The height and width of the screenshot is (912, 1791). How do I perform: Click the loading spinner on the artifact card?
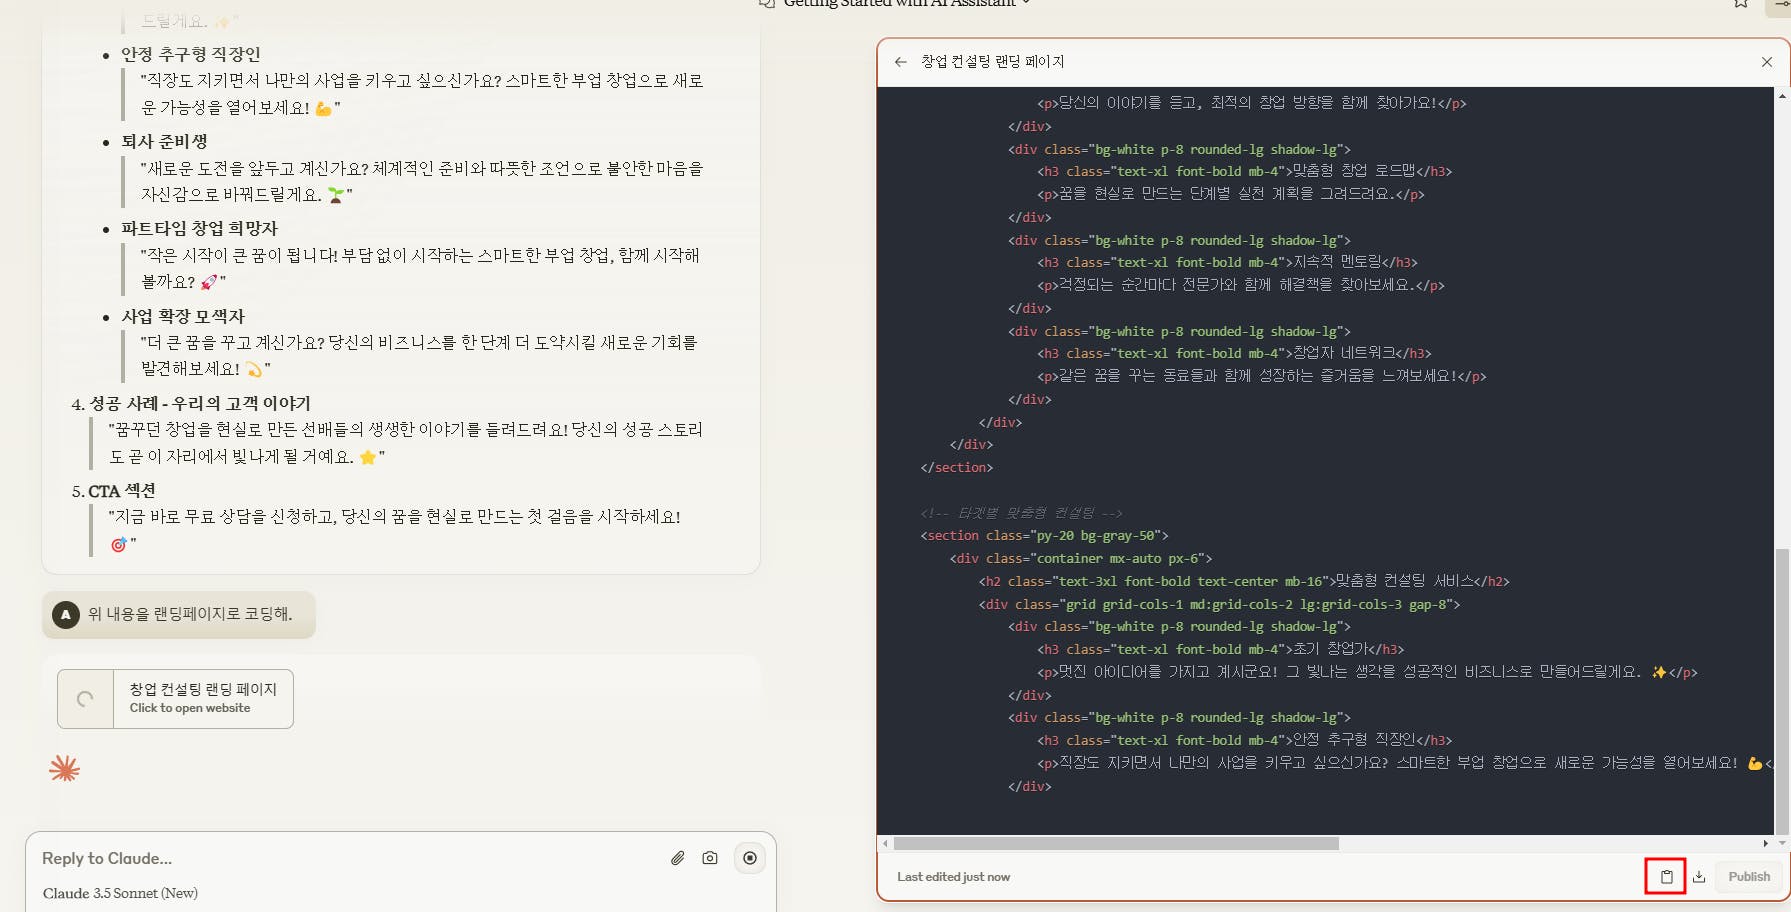[x=85, y=699]
